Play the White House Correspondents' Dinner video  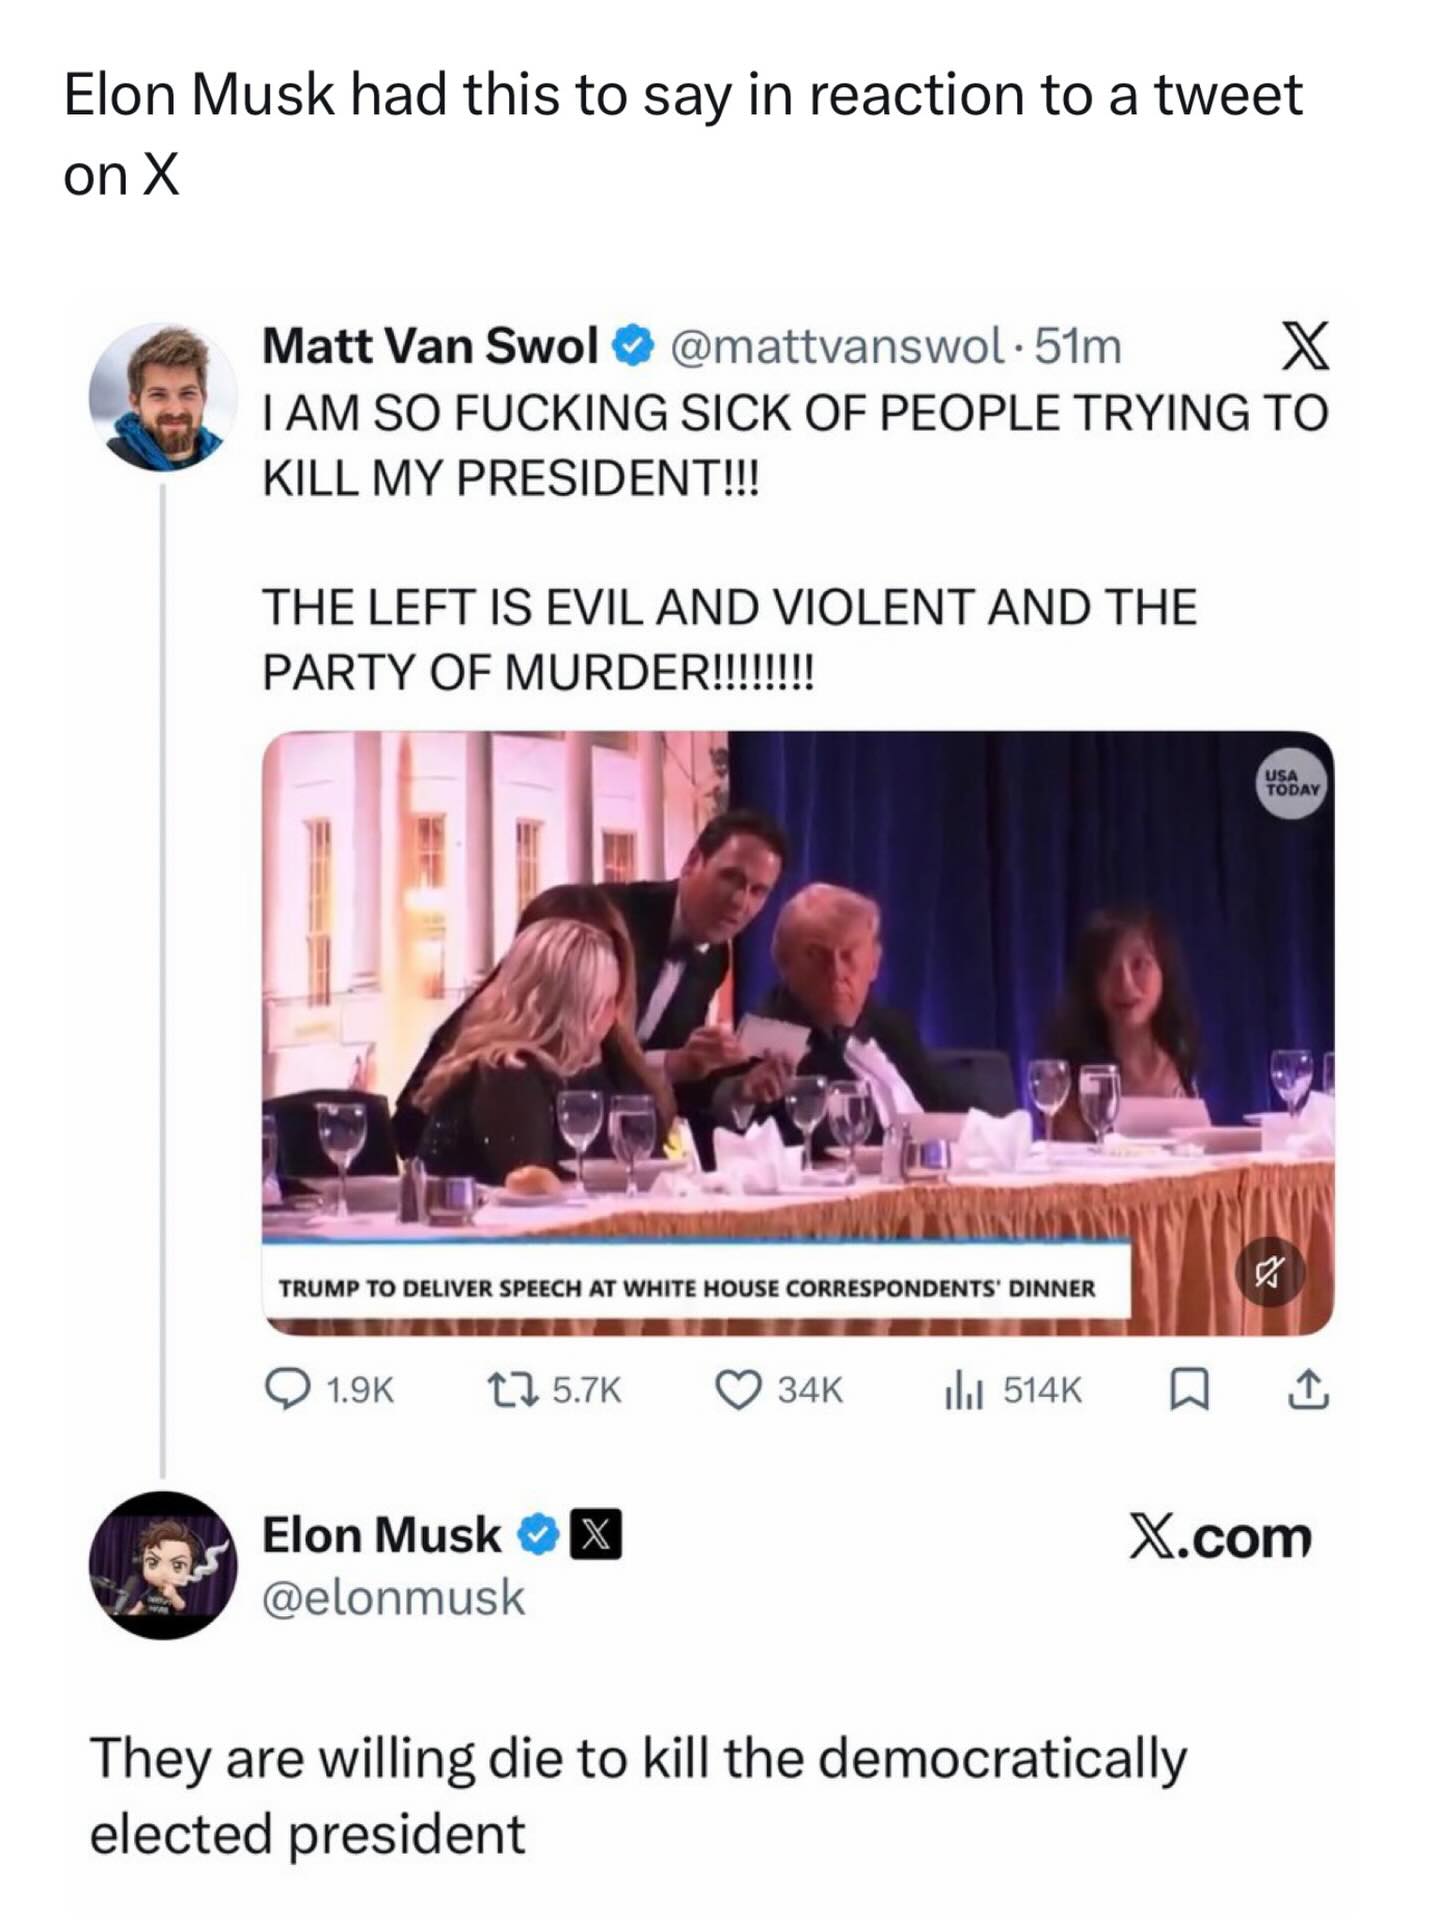[x=797, y=1032]
